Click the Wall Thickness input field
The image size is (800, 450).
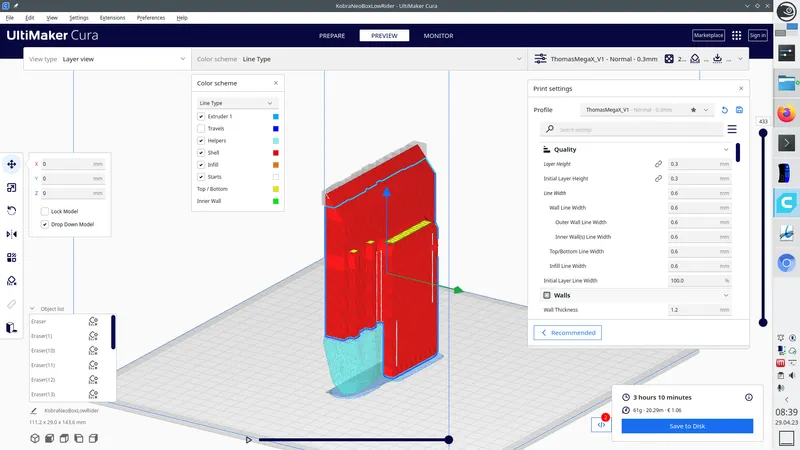691,311
